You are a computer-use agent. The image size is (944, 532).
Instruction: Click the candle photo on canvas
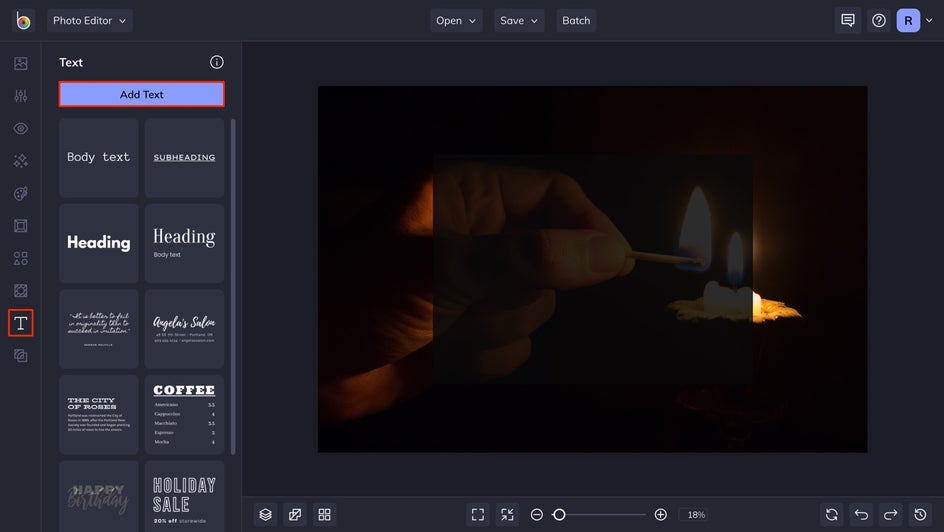pyautogui.click(x=592, y=269)
